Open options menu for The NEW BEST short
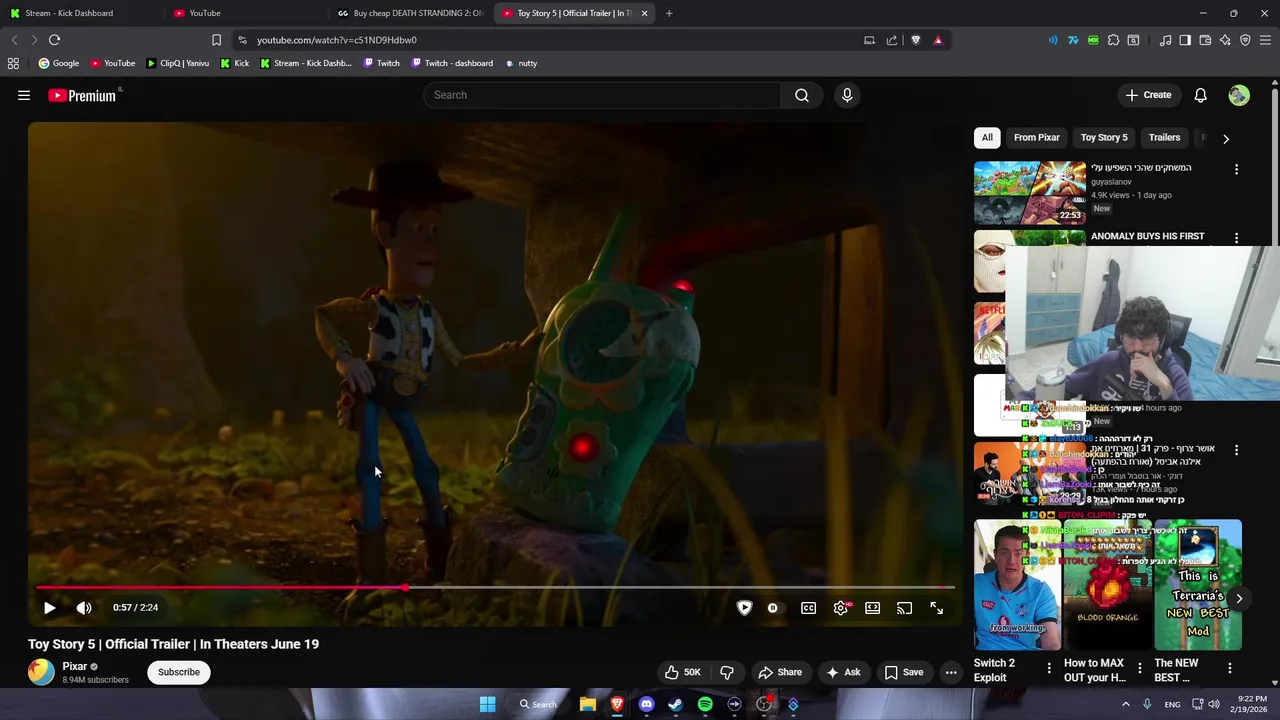1280x720 pixels. pyautogui.click(x=1229, y=667)
